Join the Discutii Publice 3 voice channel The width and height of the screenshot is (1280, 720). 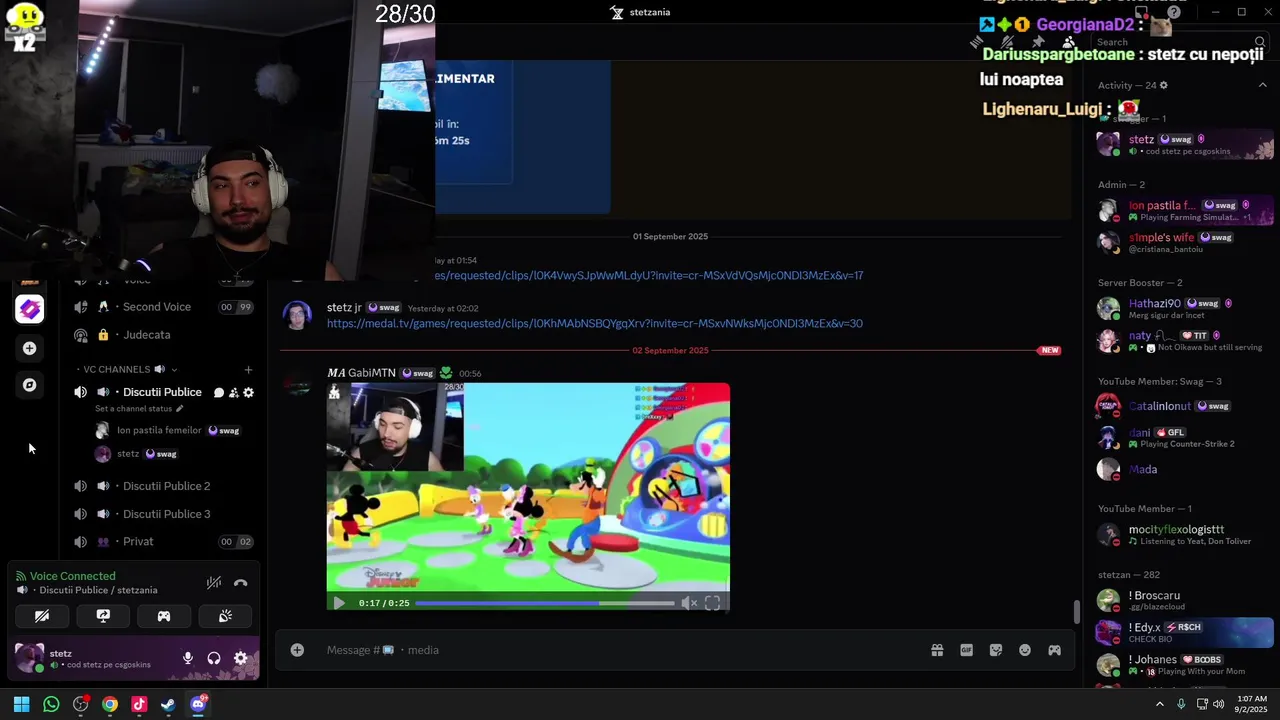click(x=166, y=514)
